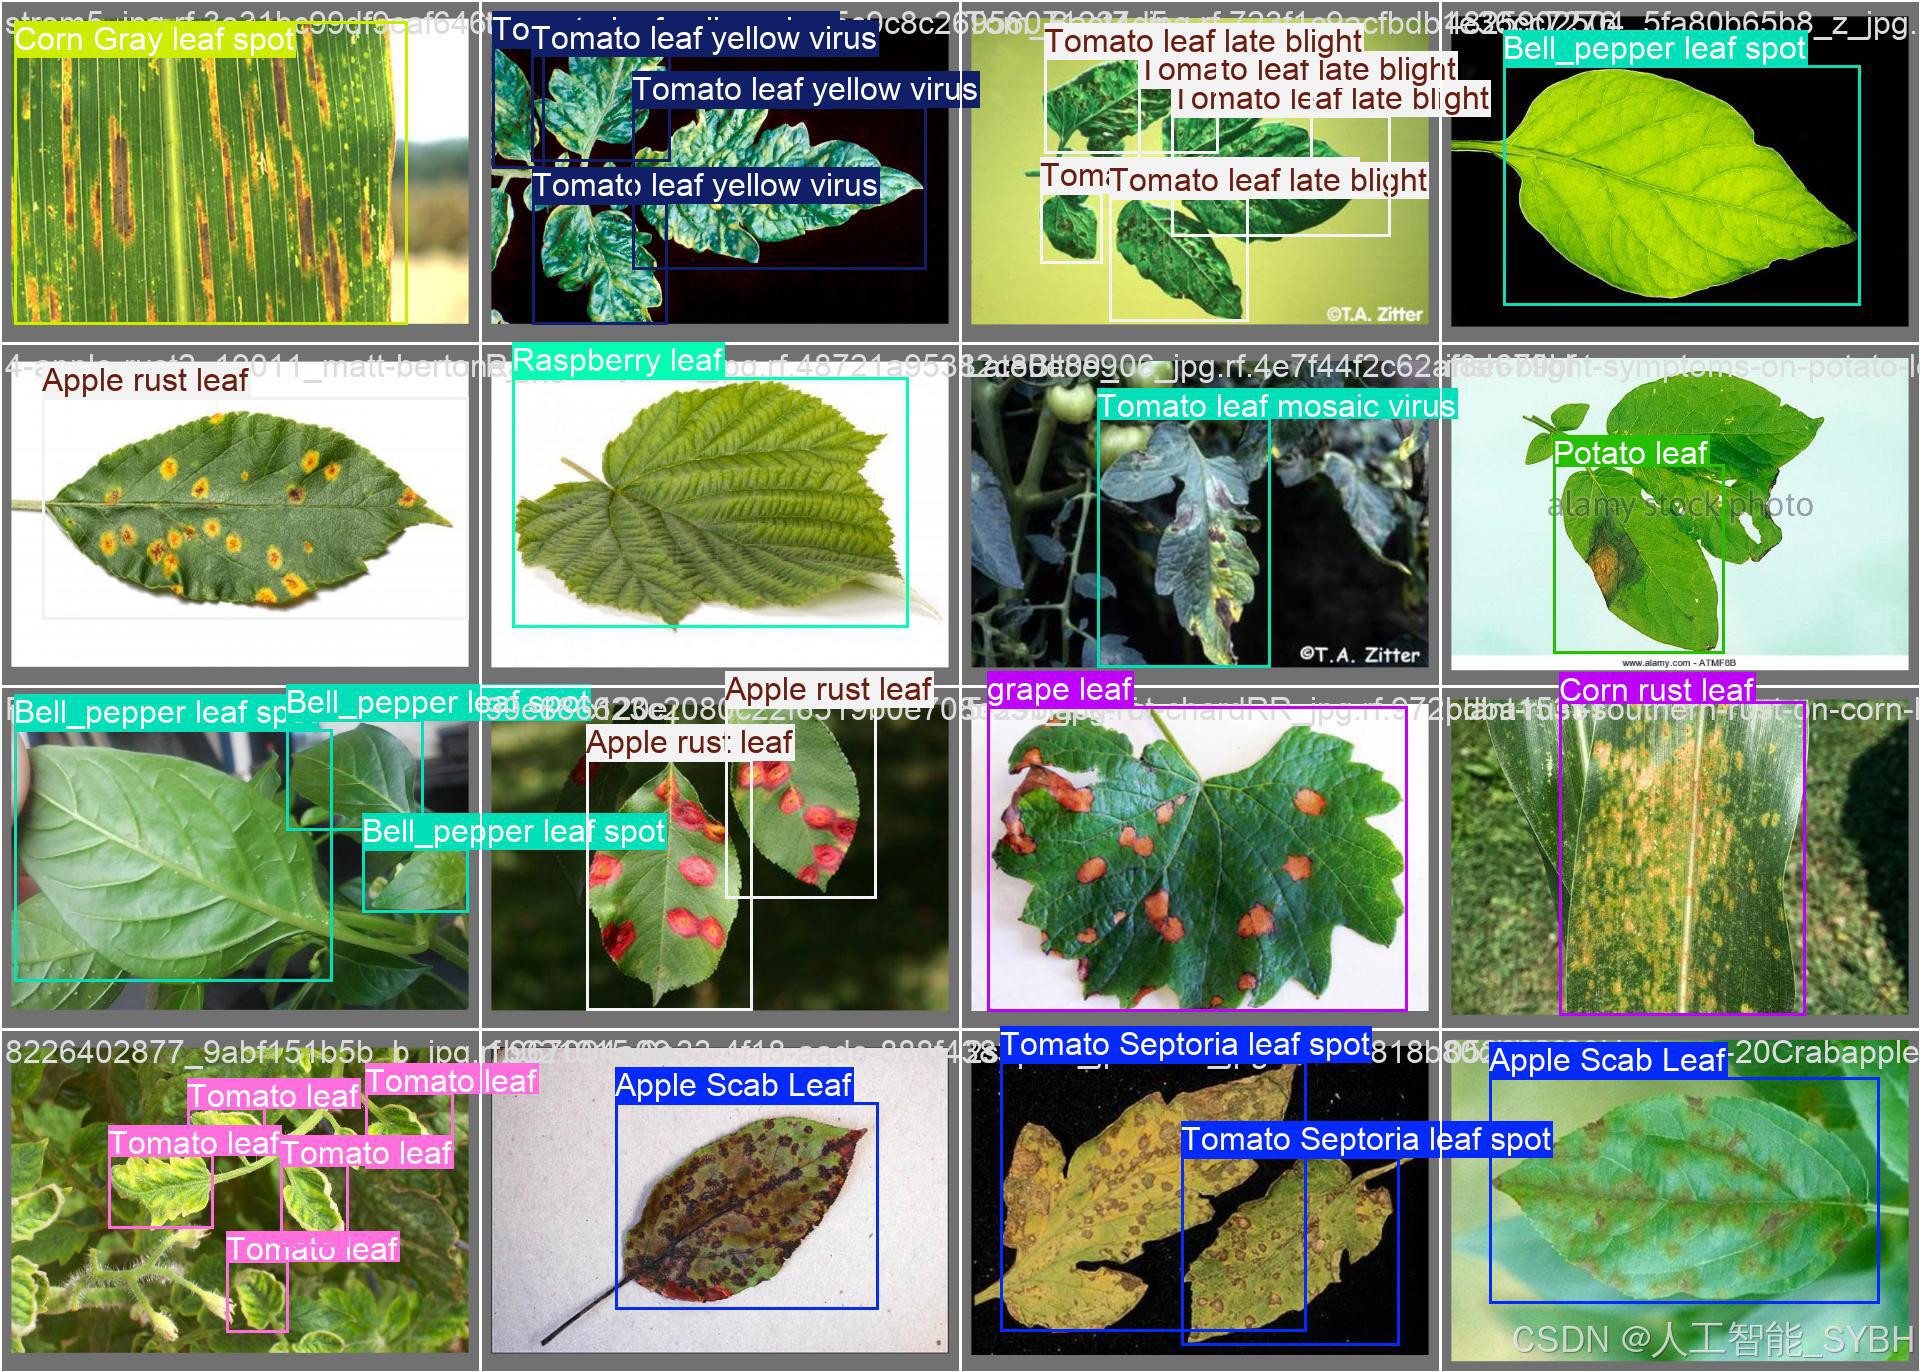Click the Corn Gray leaf spot label
1920x1372 pixels.
155,40
